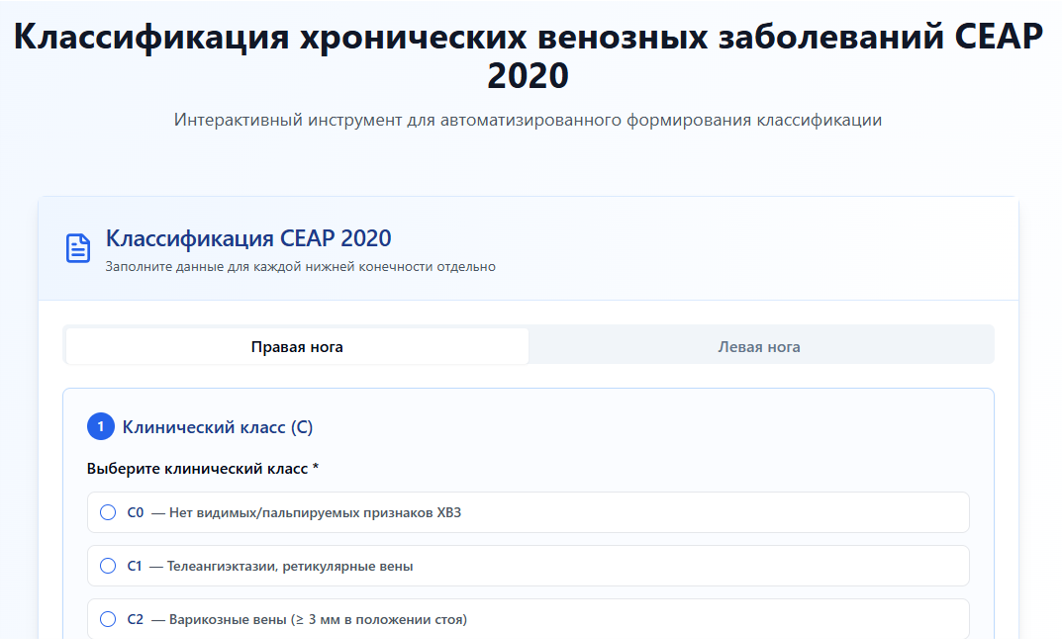
Task: Select the C0 radio button
Action: [x=108, y=512]
